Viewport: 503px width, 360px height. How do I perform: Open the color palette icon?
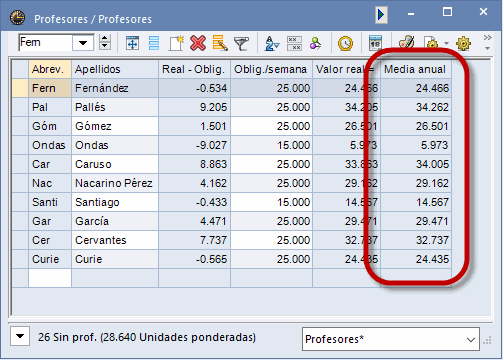click(x=406, y=43)
